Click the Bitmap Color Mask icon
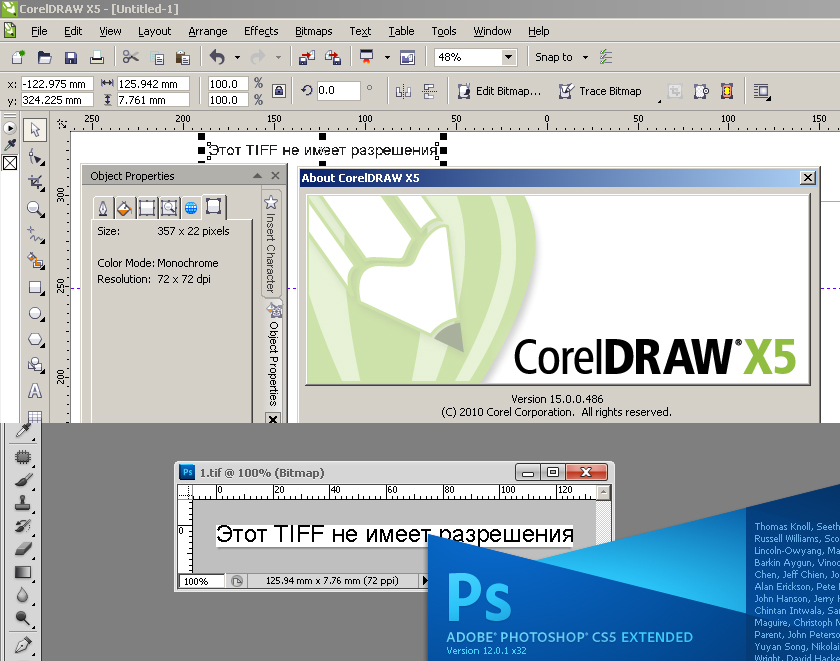 [x=727, y=91]
